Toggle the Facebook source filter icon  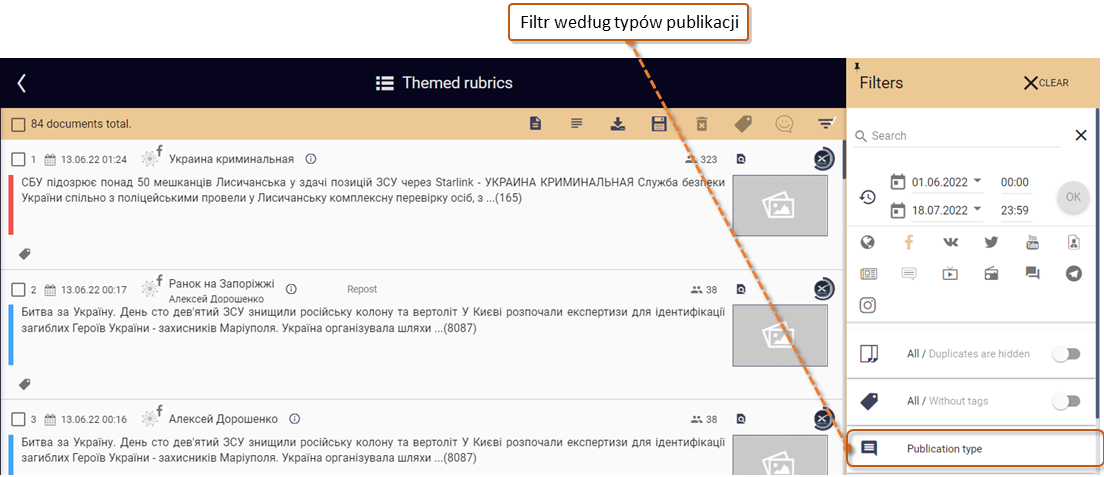point(909,242)
